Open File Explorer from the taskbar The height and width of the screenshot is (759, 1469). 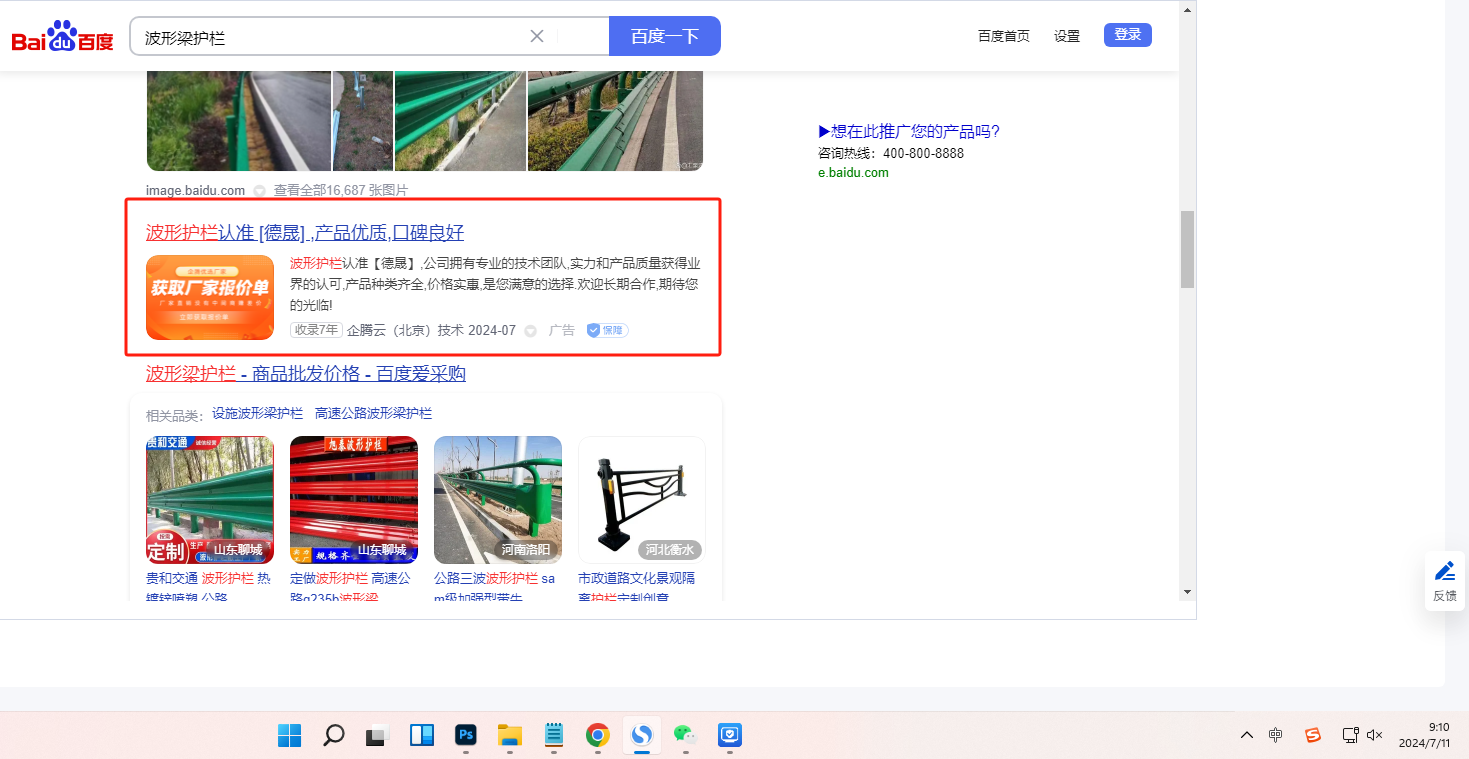click(510, 735)
